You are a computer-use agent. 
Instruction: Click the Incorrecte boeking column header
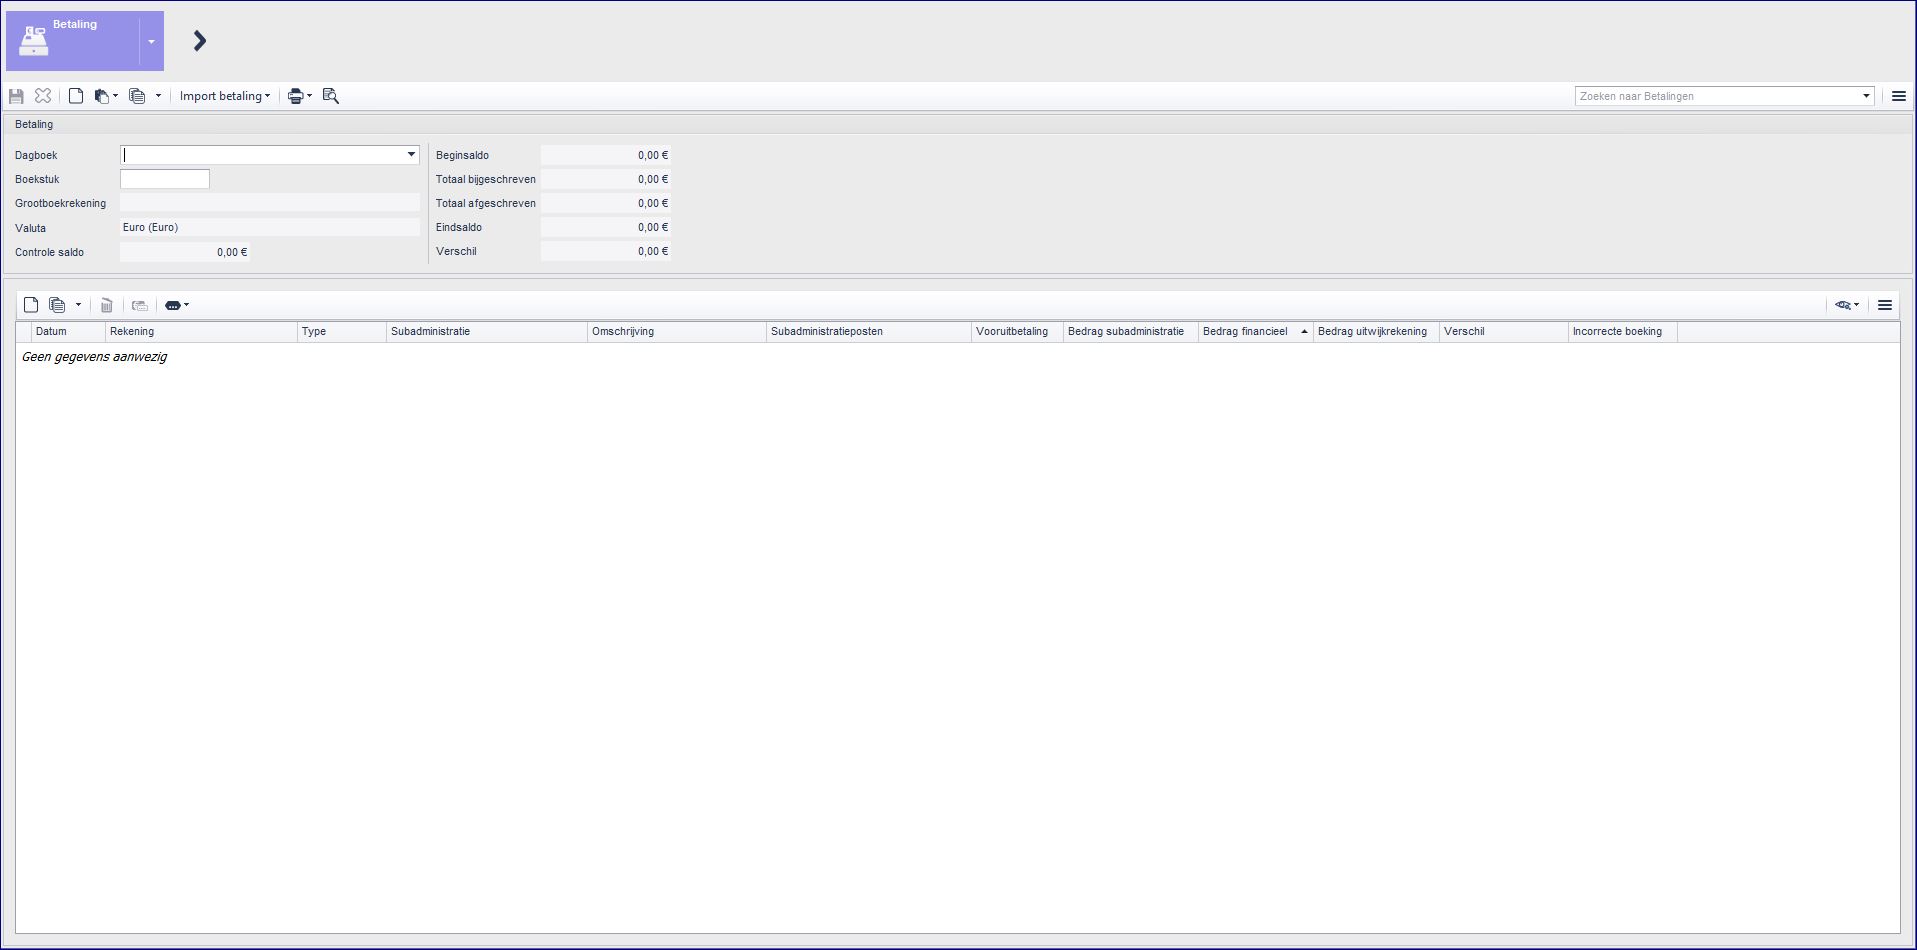pyautogui.click(x=1623, y=332)
